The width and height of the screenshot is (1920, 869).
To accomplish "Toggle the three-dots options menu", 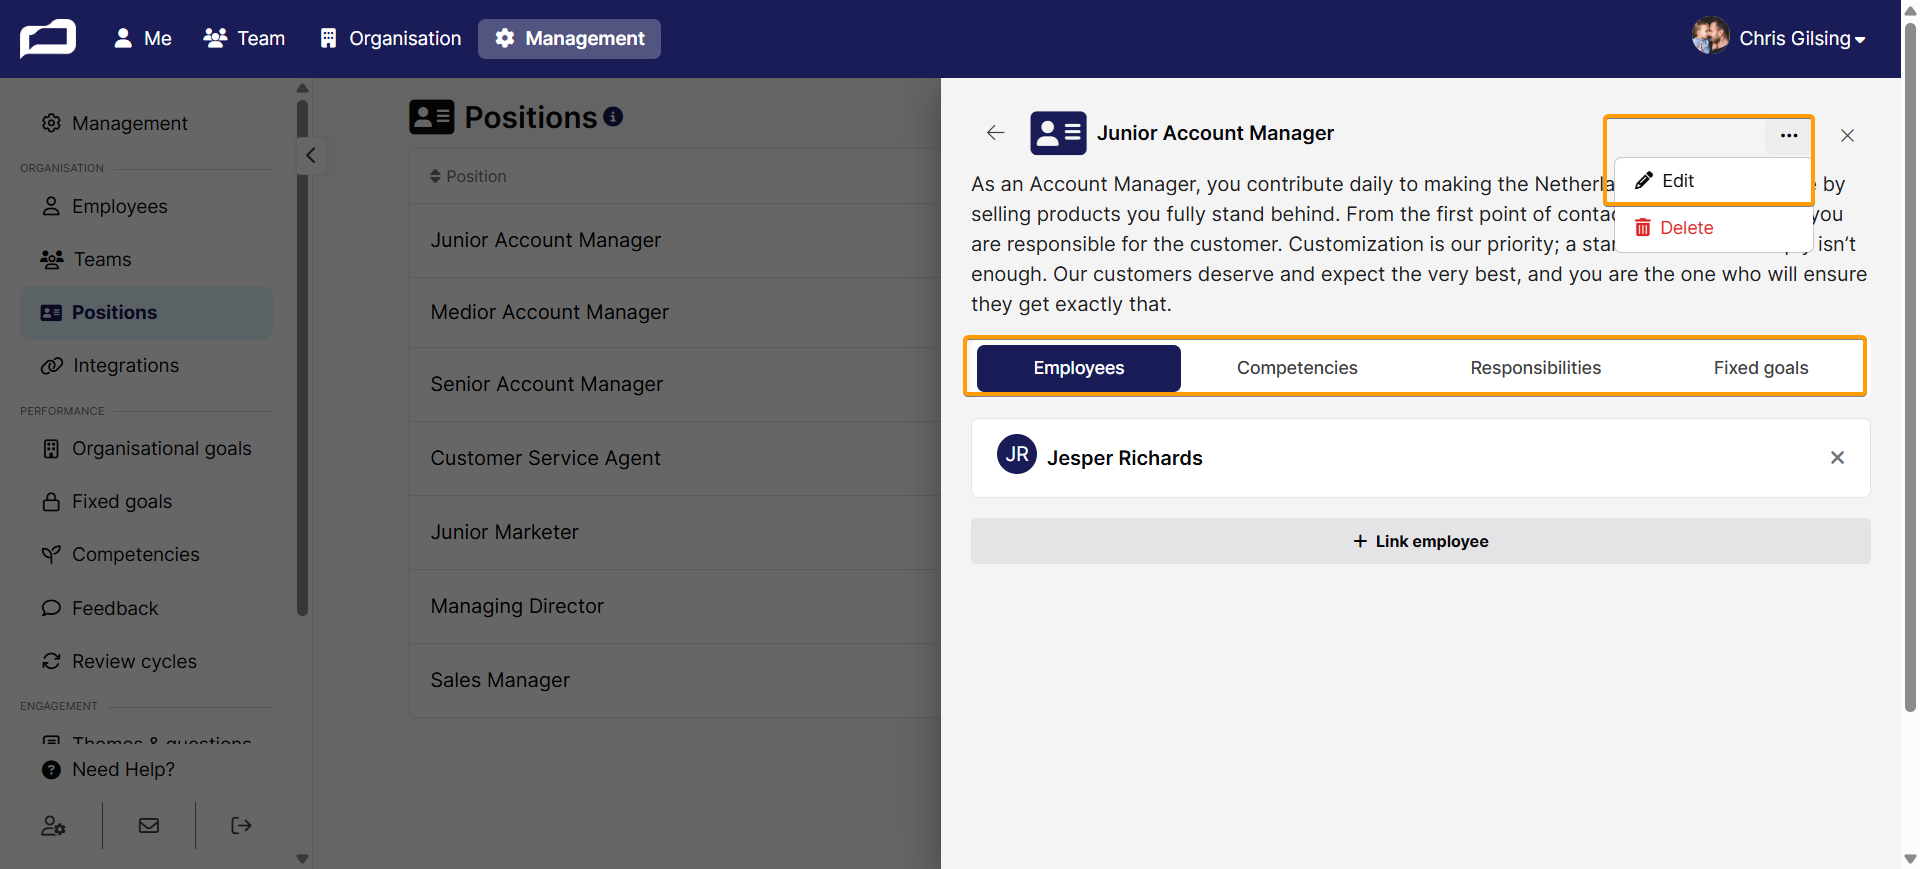I will tap(1789, 135).
